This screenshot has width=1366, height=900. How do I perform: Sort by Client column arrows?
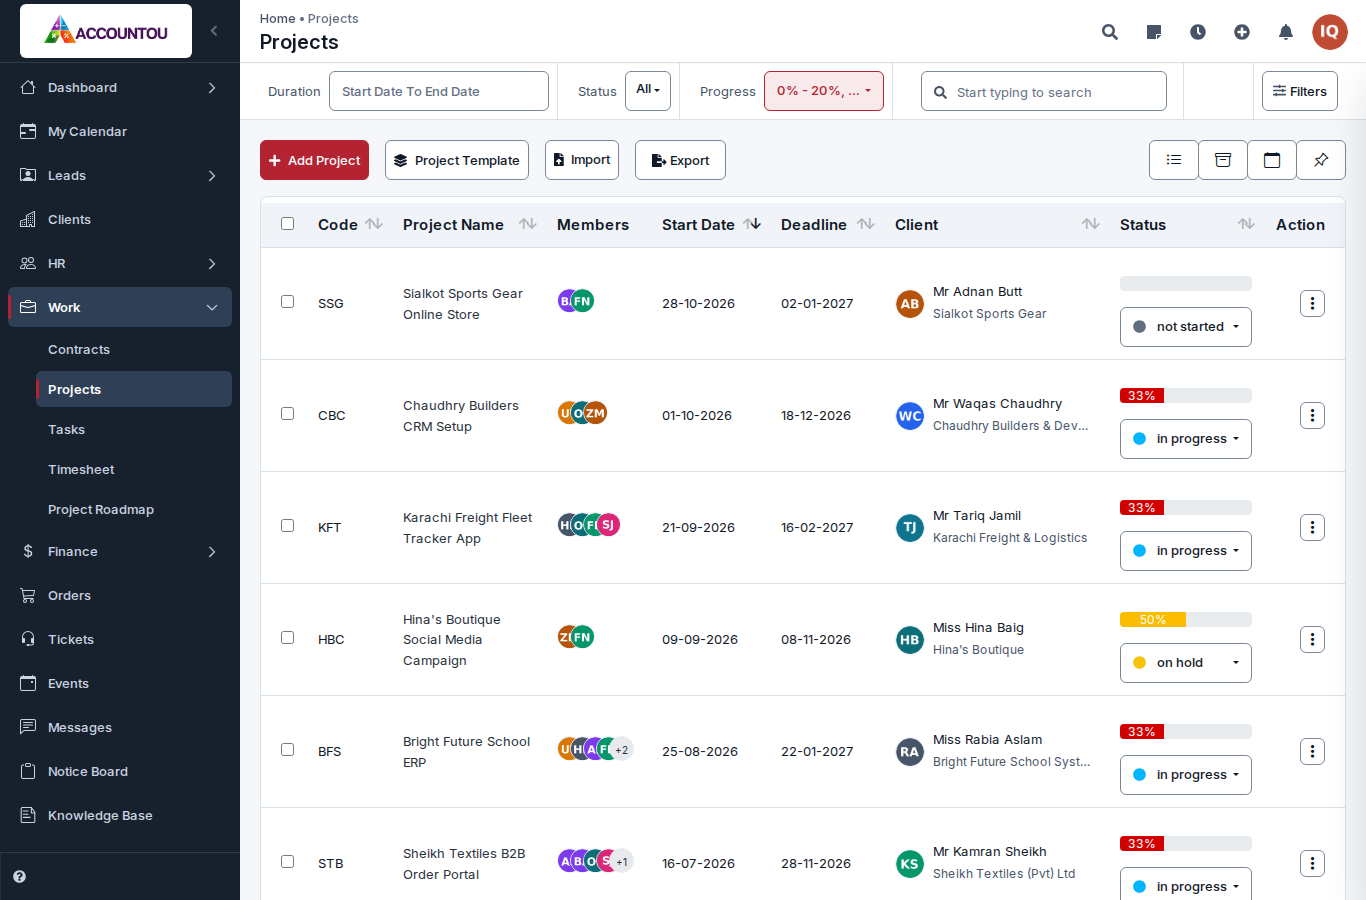(x=1091, y=224)
